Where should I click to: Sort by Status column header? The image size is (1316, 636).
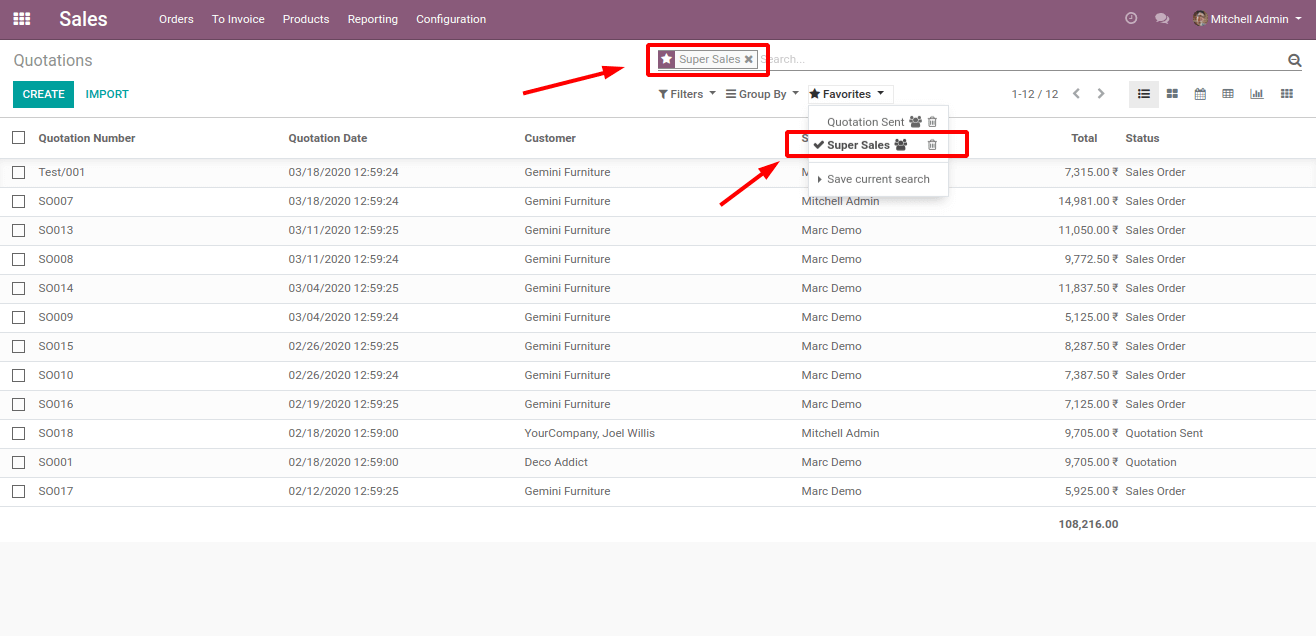click(1142, 138)
